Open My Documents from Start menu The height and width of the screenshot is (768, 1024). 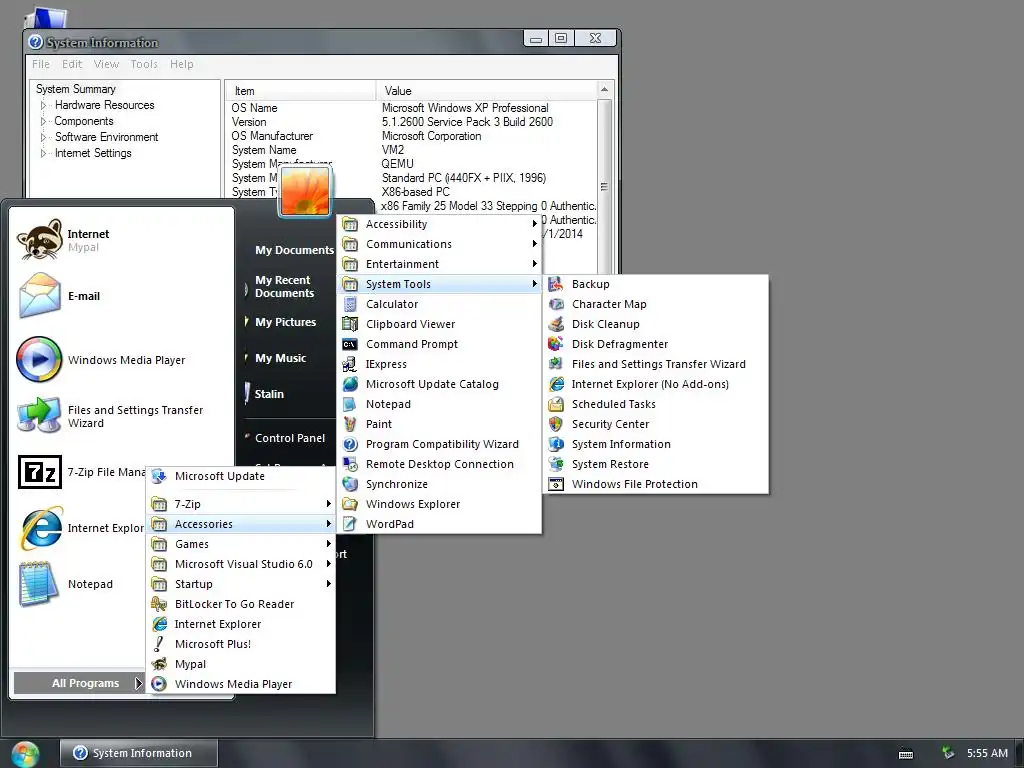click(294, 250)
